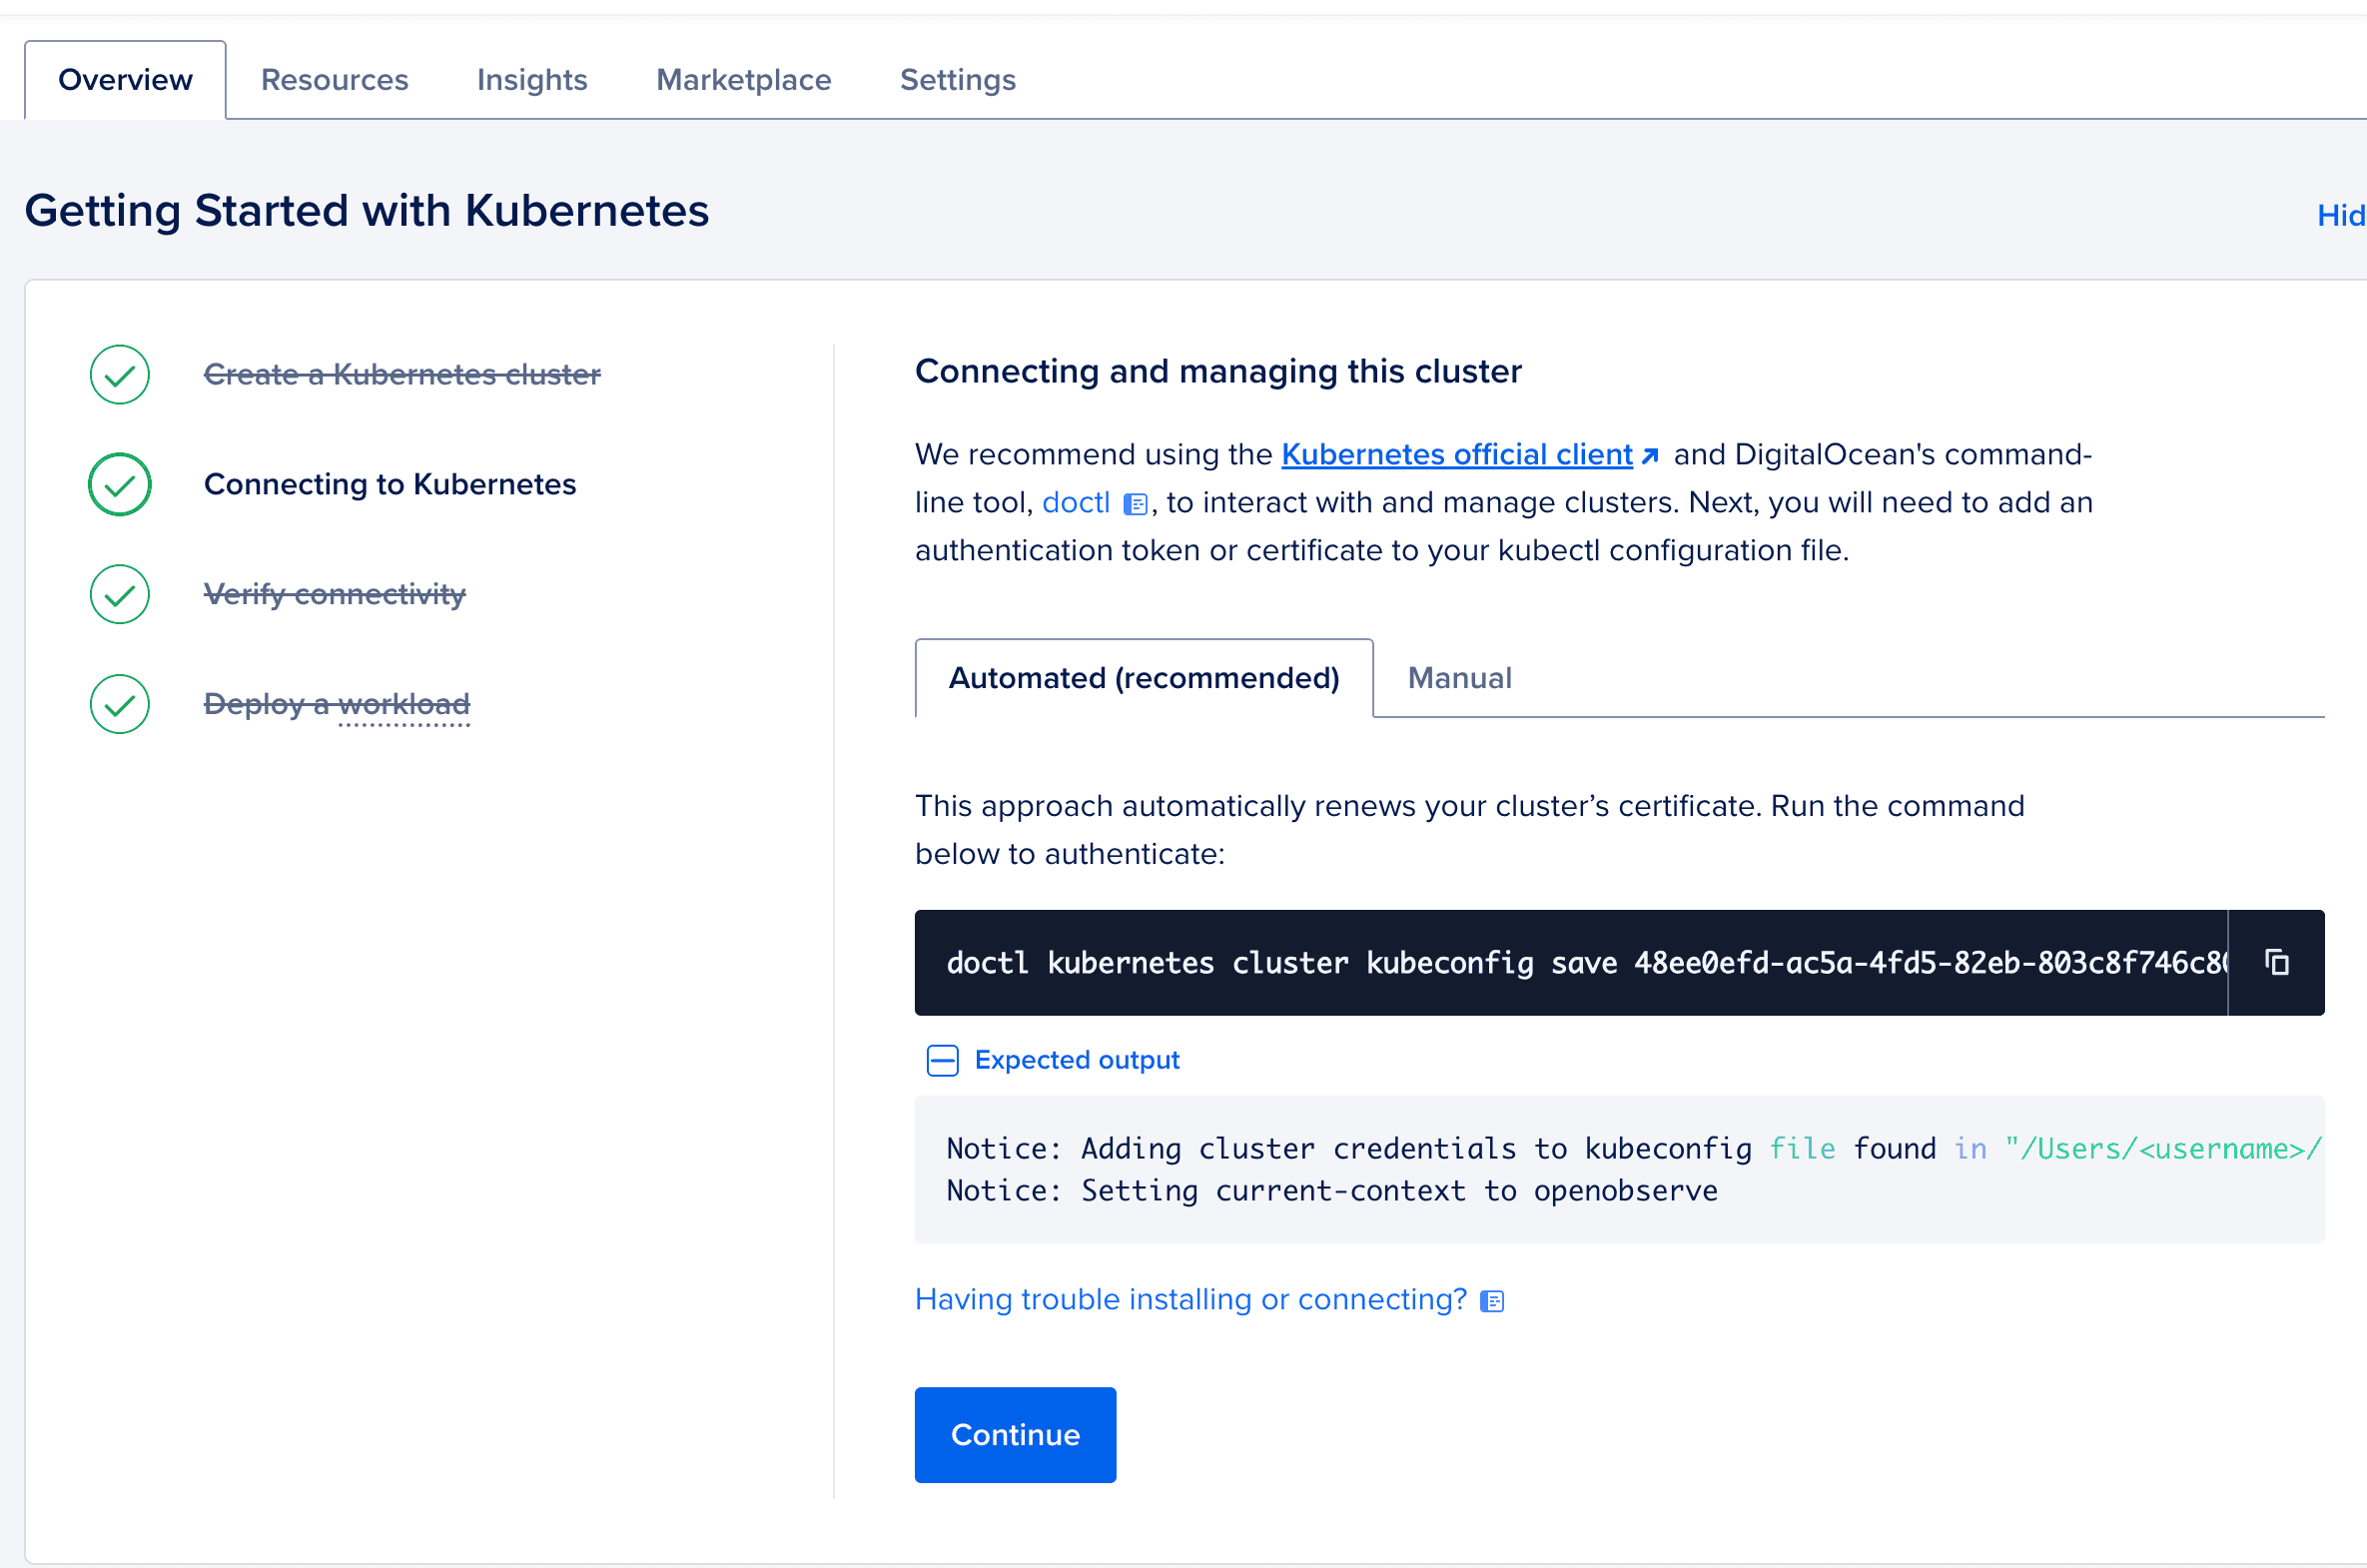Image resolution: width=2367 pixels, height=1568 pixels.
Task: Collapse the Expected output section
Action: (x=942, y=1060)
